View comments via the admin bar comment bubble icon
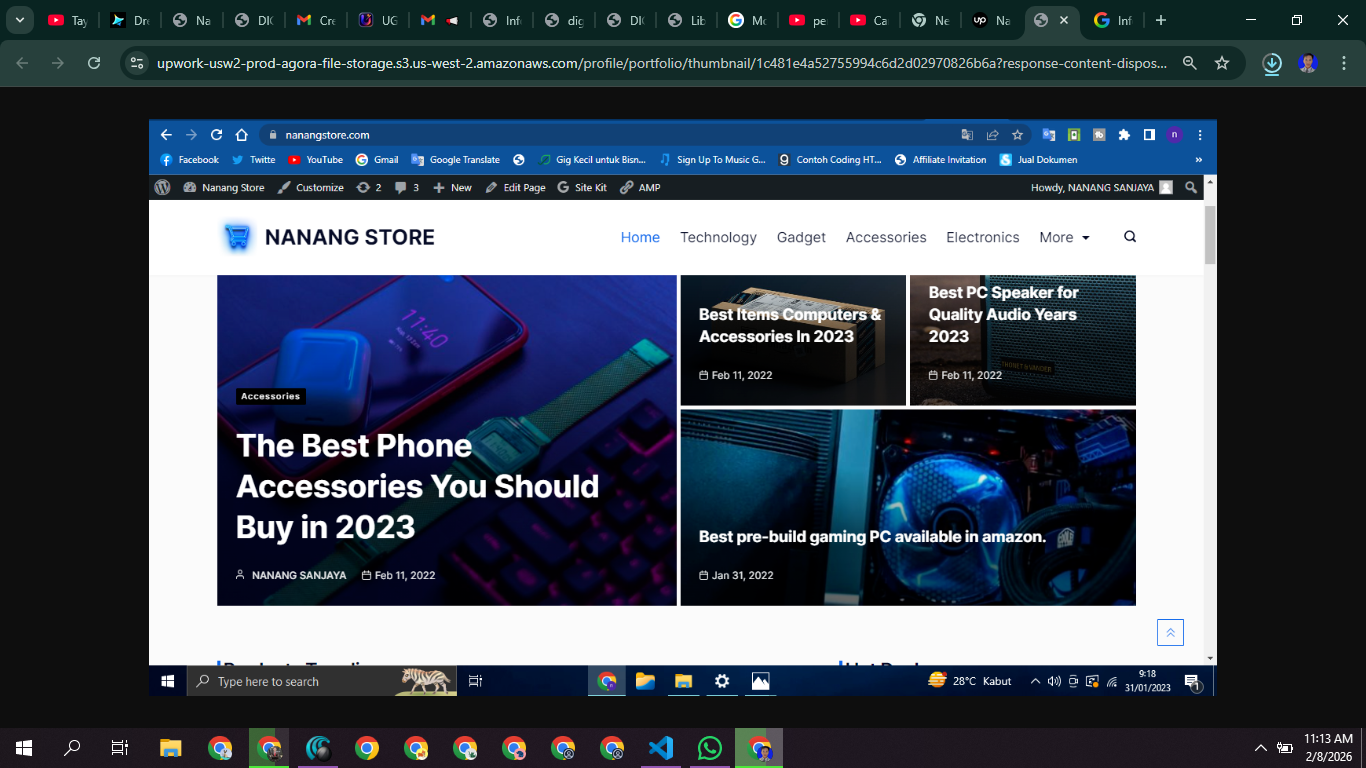Image resolution: width=1366 pixels, height=768 pixels. coord(399,187)
